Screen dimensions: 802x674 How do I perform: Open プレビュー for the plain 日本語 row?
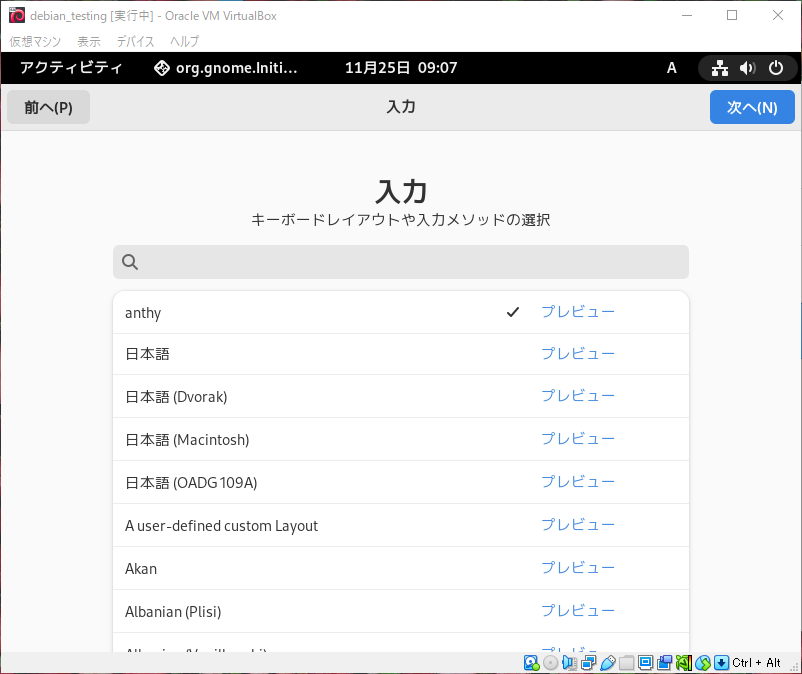click(578, 354)
